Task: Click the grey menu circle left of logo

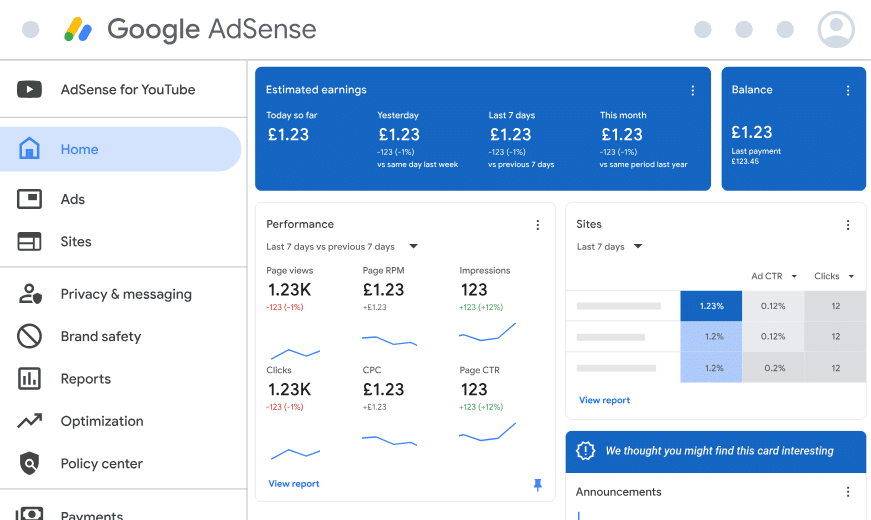Action: [x=31, y=29]
